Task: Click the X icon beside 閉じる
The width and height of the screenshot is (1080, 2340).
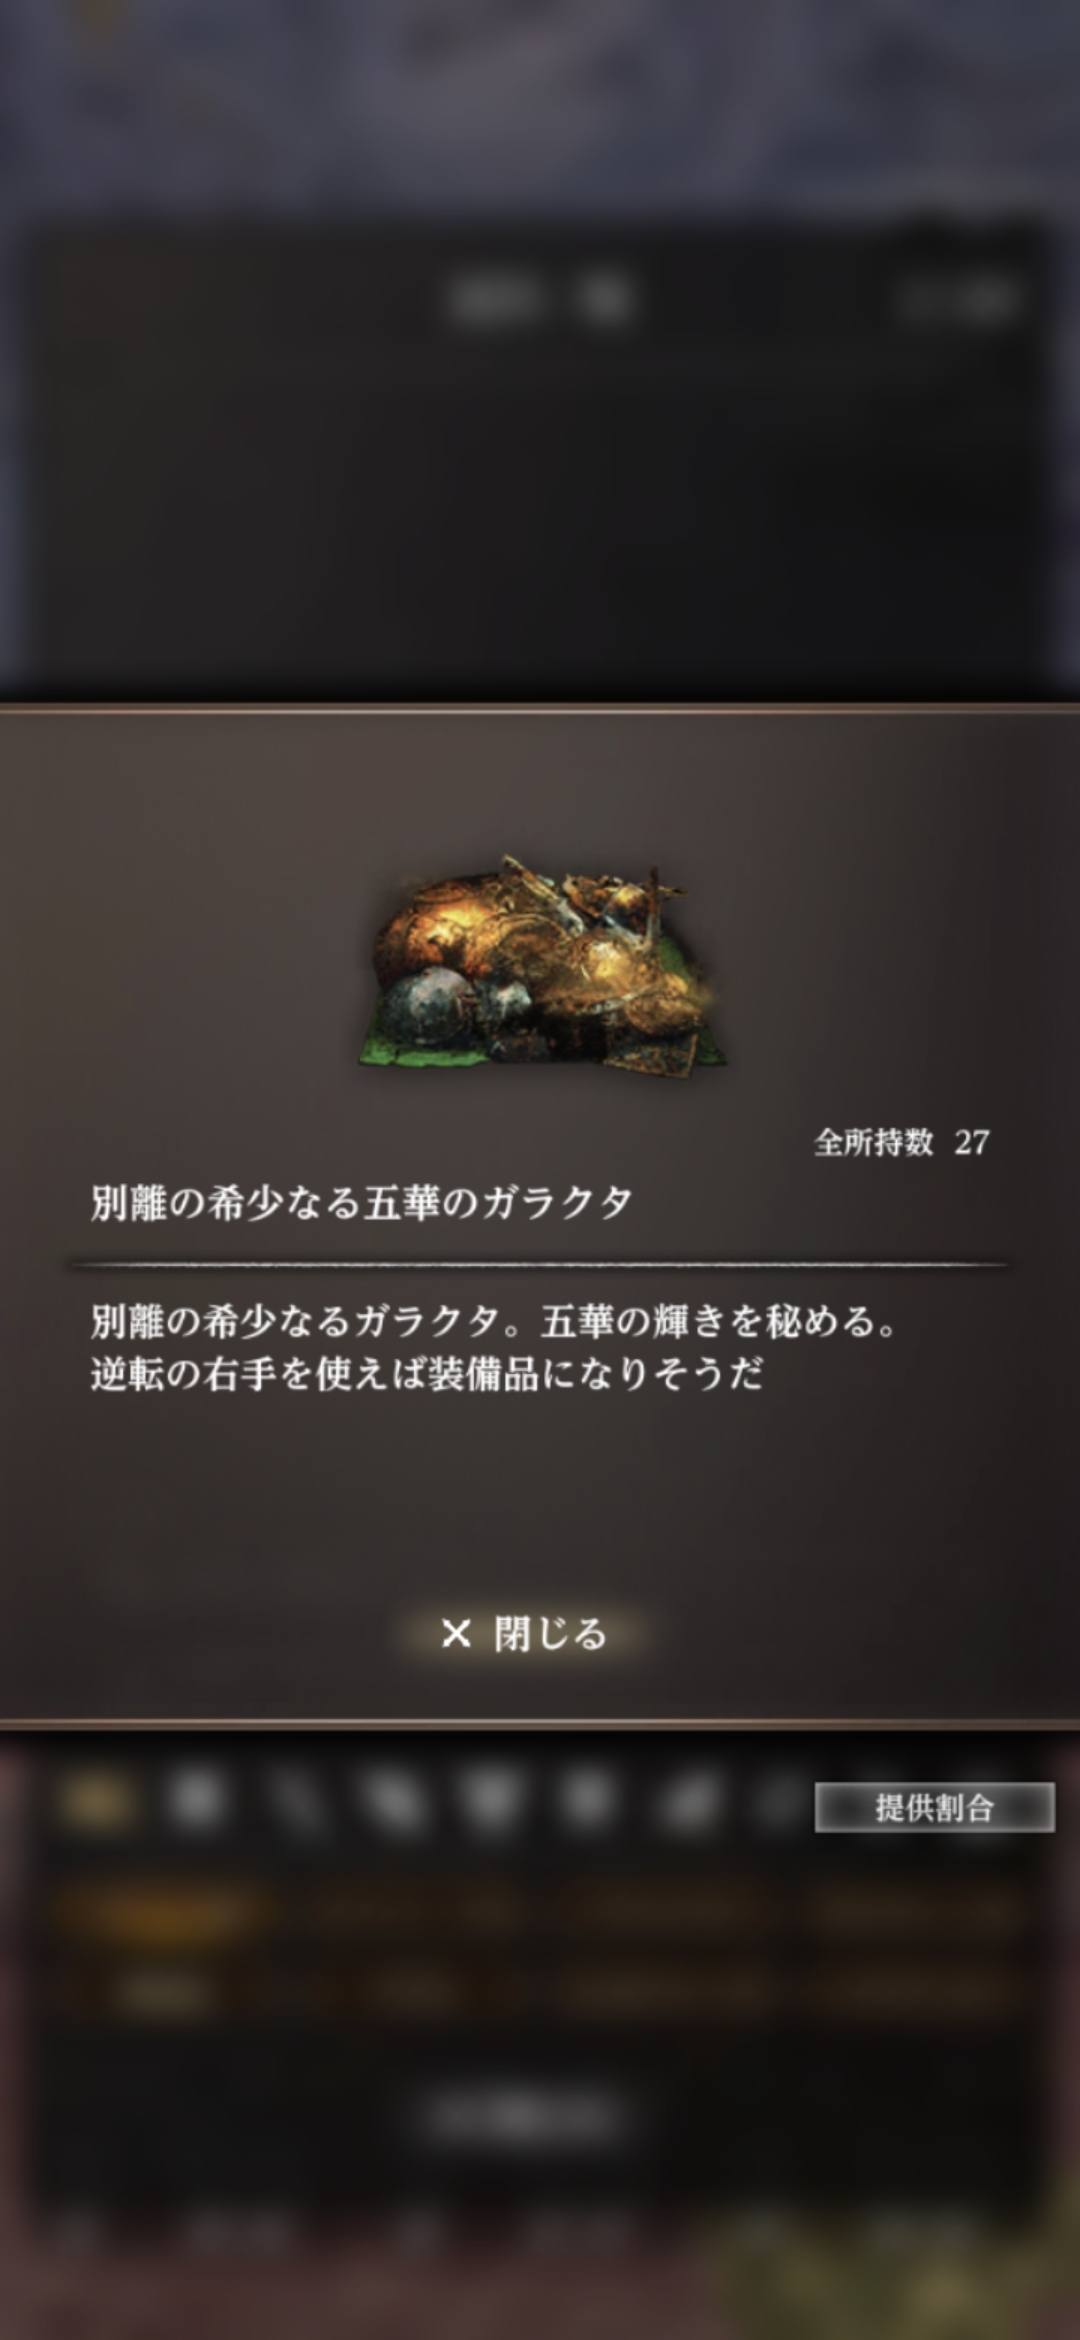Action: point(456,1635)
